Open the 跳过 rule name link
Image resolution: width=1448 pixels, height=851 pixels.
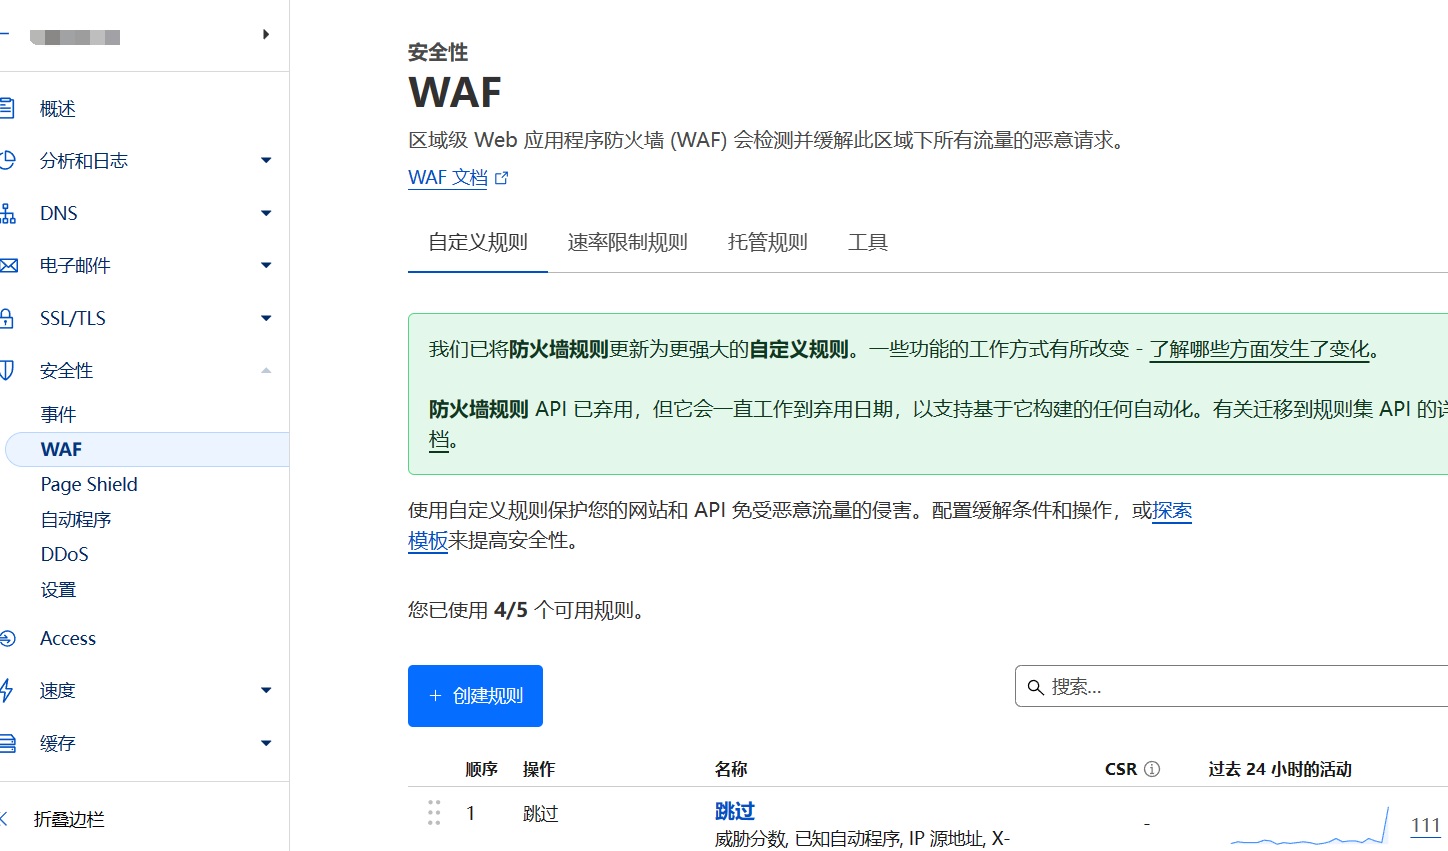[735, 811]
